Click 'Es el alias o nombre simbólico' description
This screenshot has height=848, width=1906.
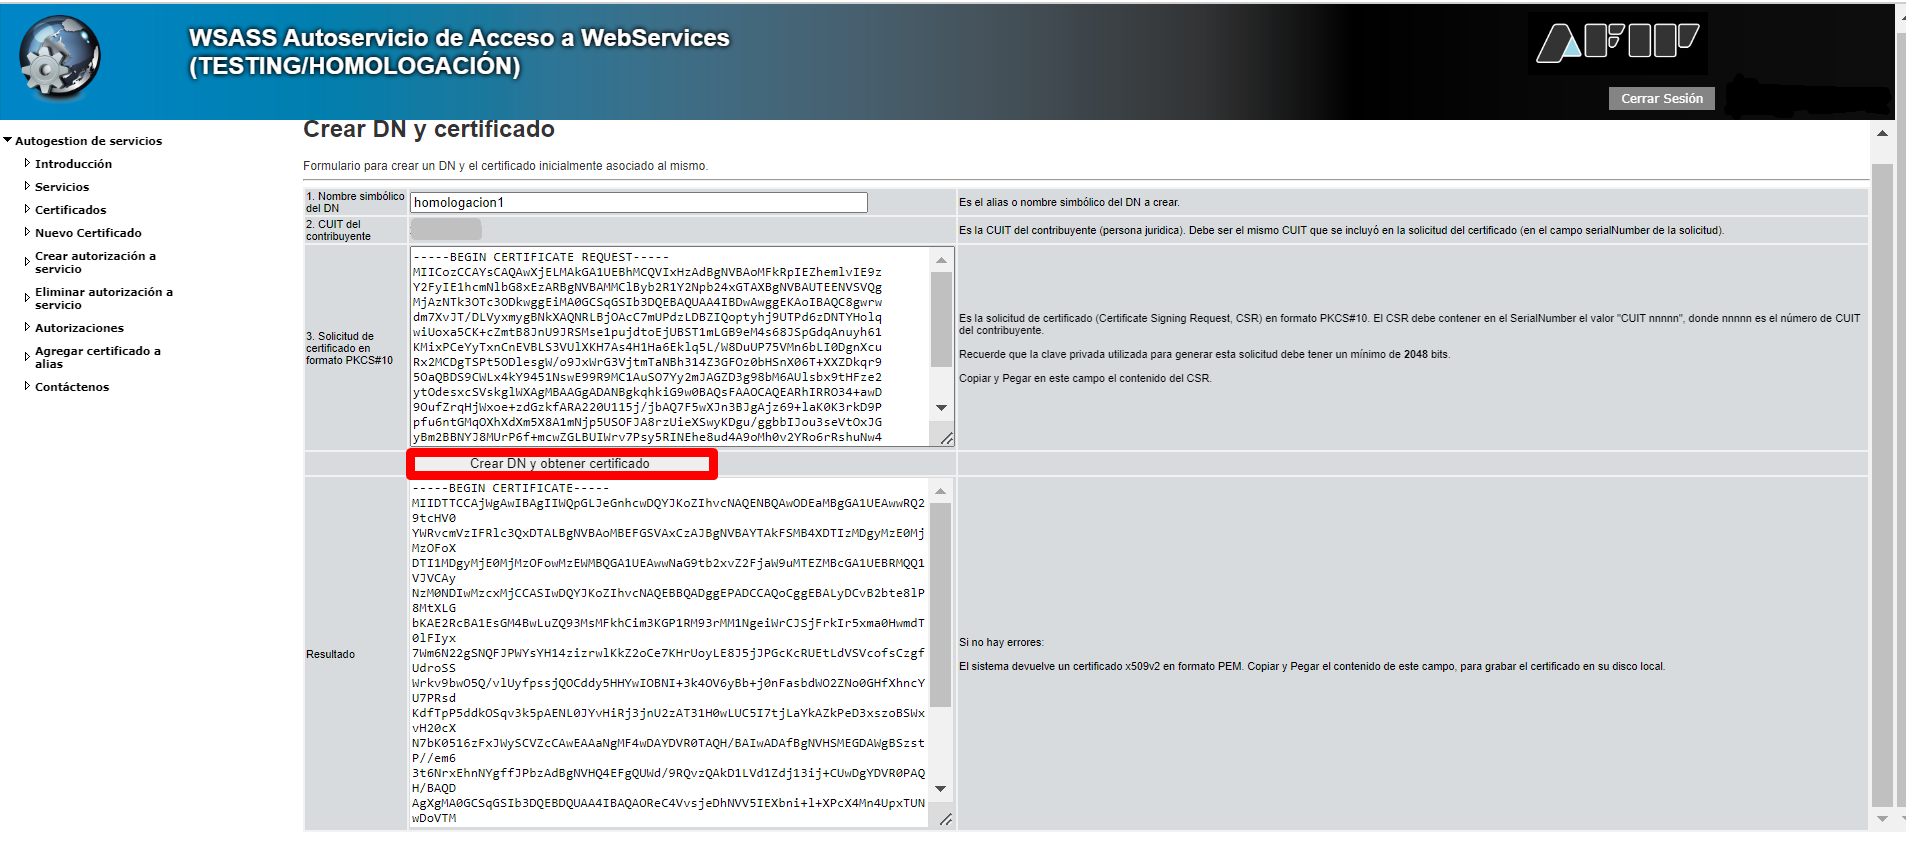pyautogui.click(x=1069, y=202)
